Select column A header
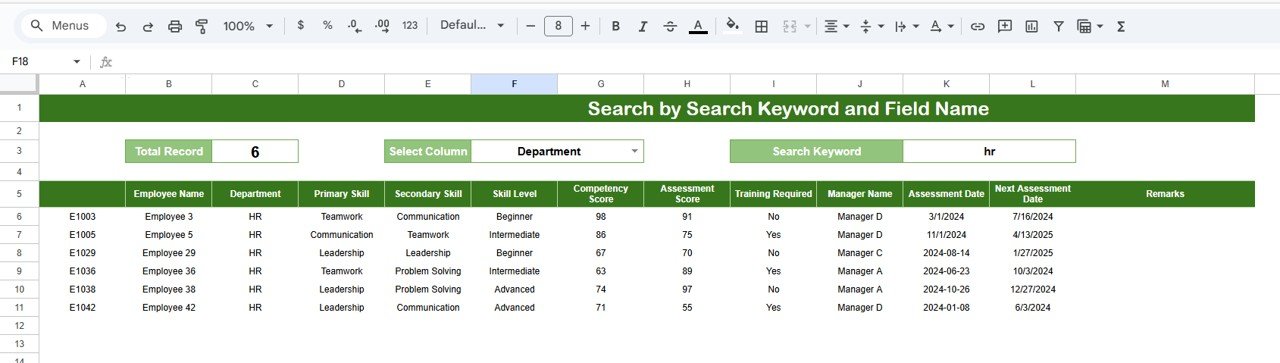 click(82, 84)
